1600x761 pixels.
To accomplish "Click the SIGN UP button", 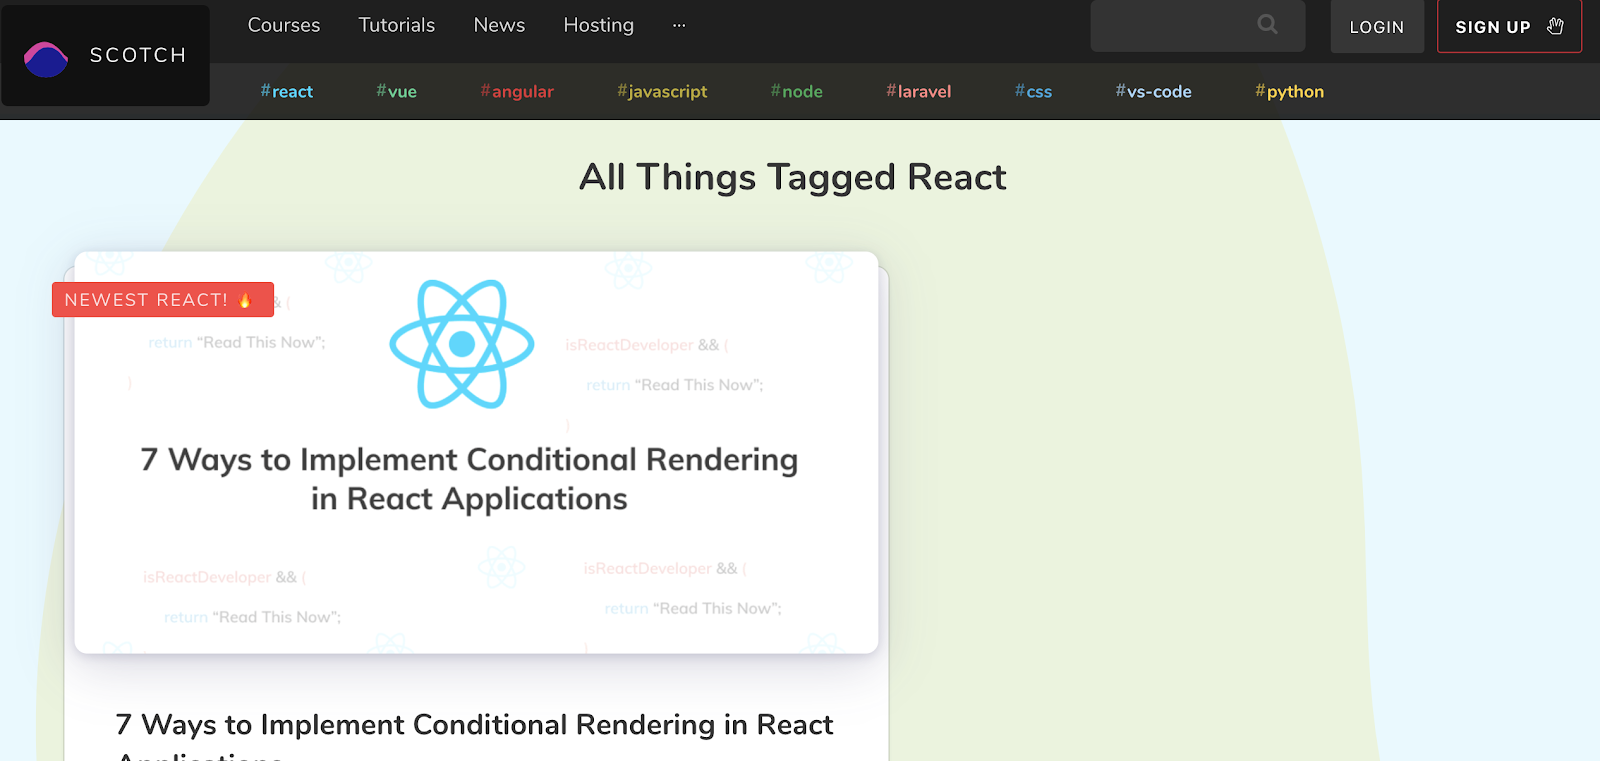I will [x=1509, y=27].
